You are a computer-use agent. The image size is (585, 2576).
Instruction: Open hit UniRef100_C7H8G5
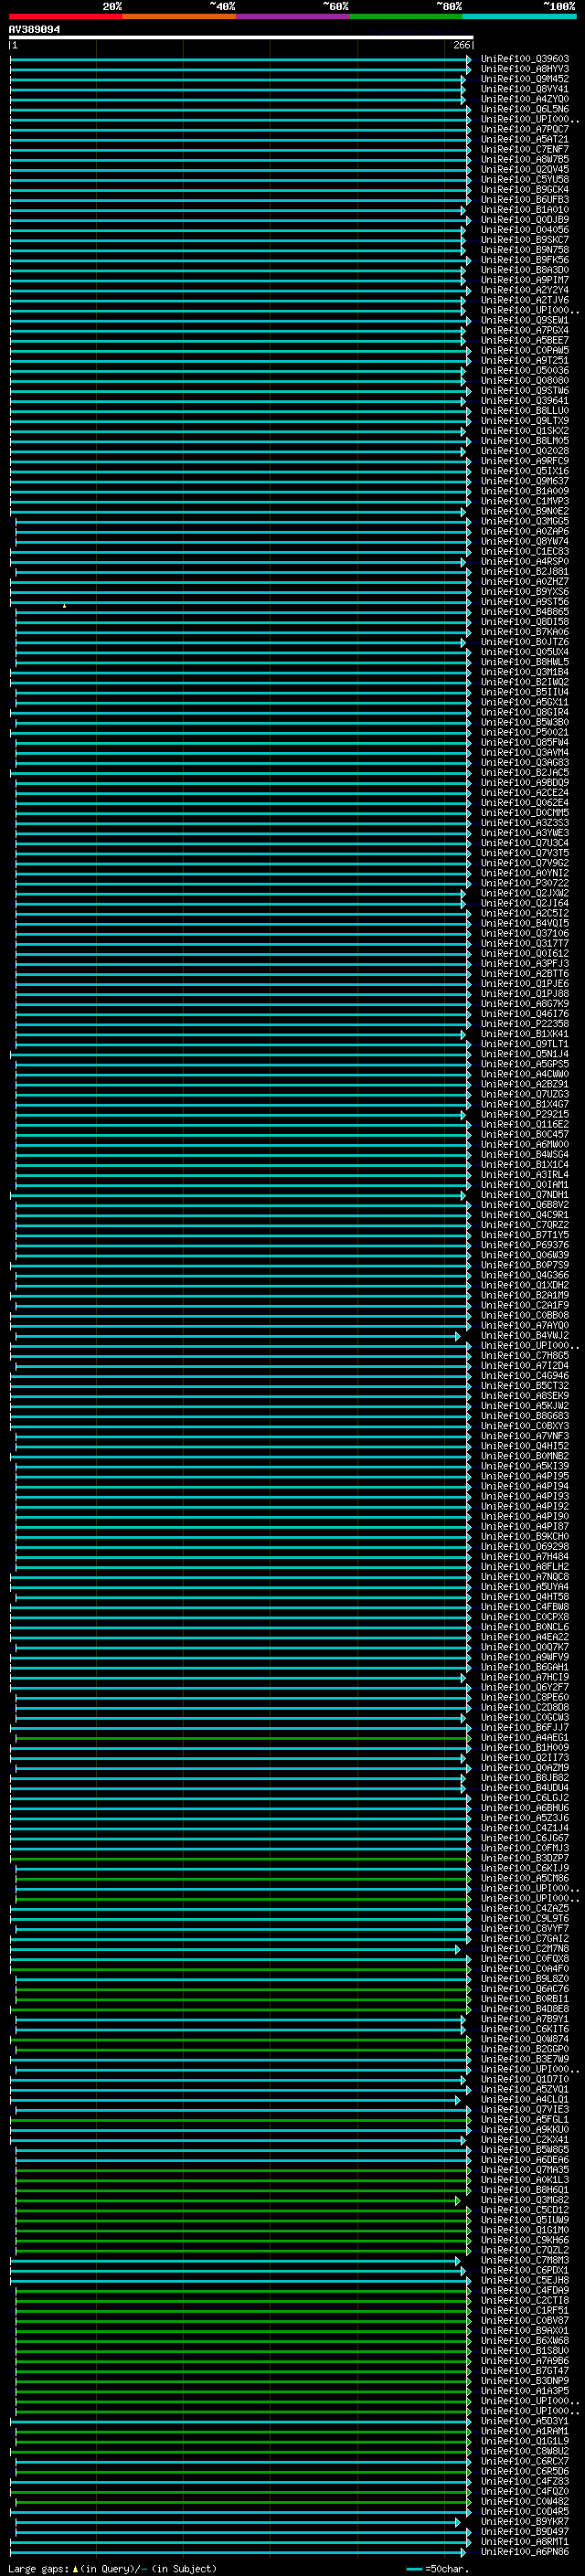coord(524,1355)
